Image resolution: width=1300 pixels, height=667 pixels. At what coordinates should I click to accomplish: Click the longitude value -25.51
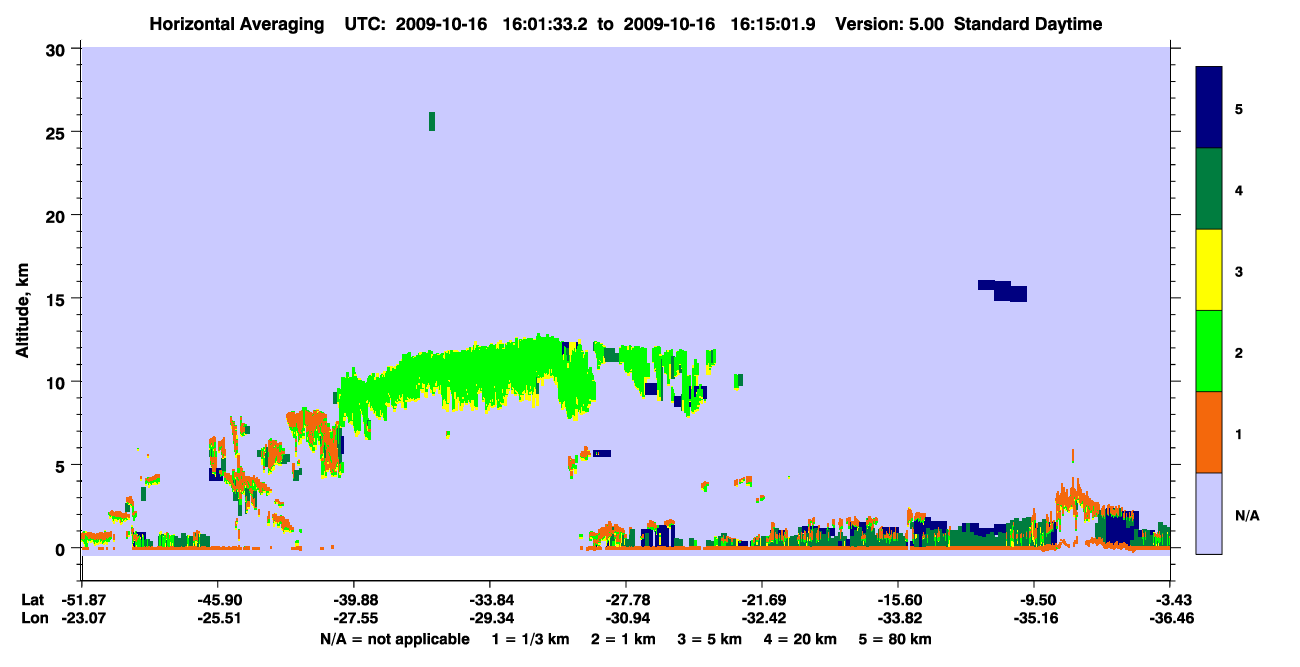(x=218, y=618)
